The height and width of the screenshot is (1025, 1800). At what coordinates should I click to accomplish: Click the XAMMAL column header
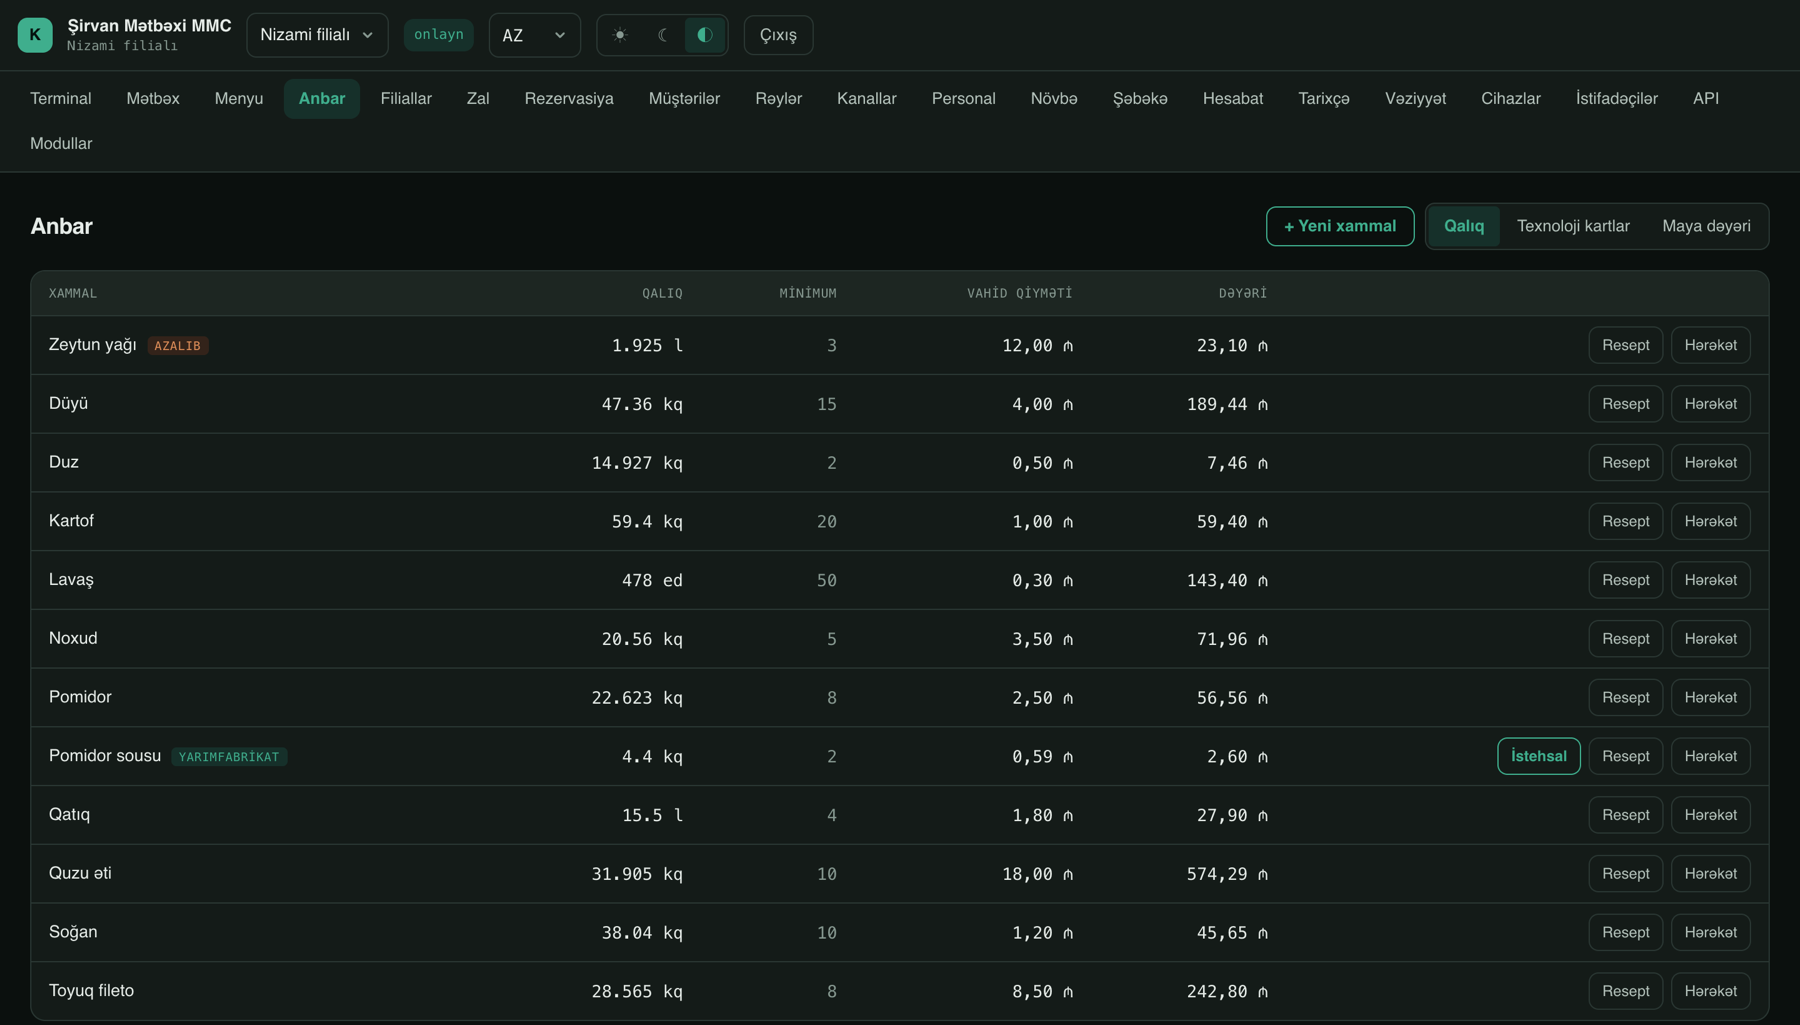73,293
